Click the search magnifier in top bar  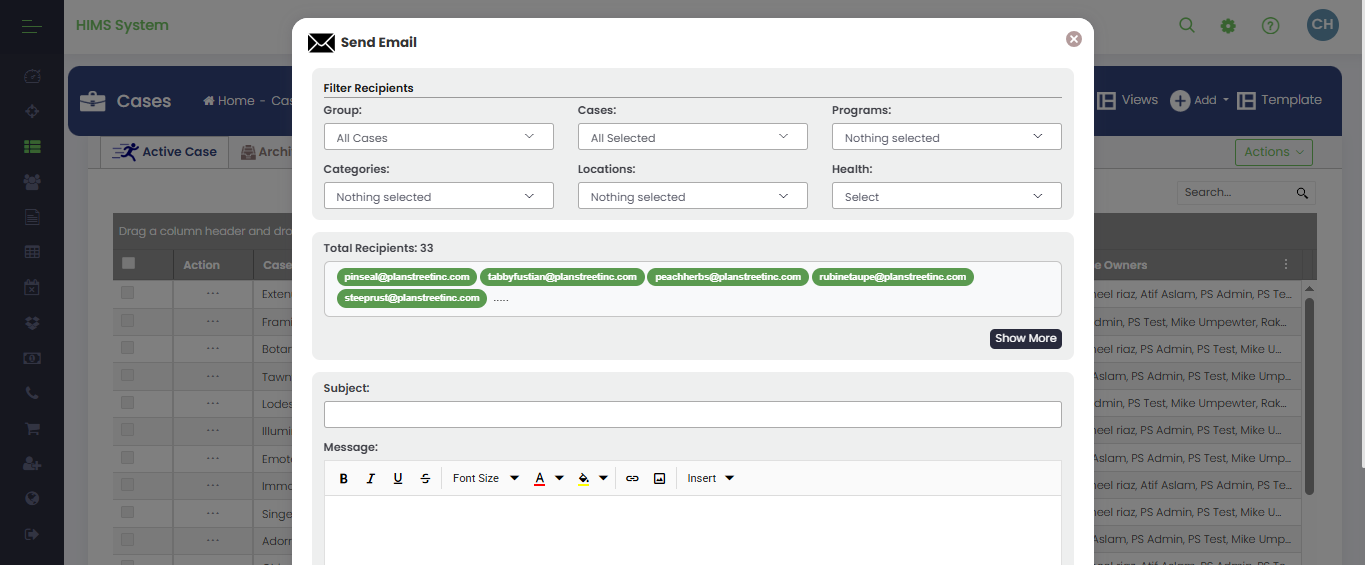(1187, 25)
